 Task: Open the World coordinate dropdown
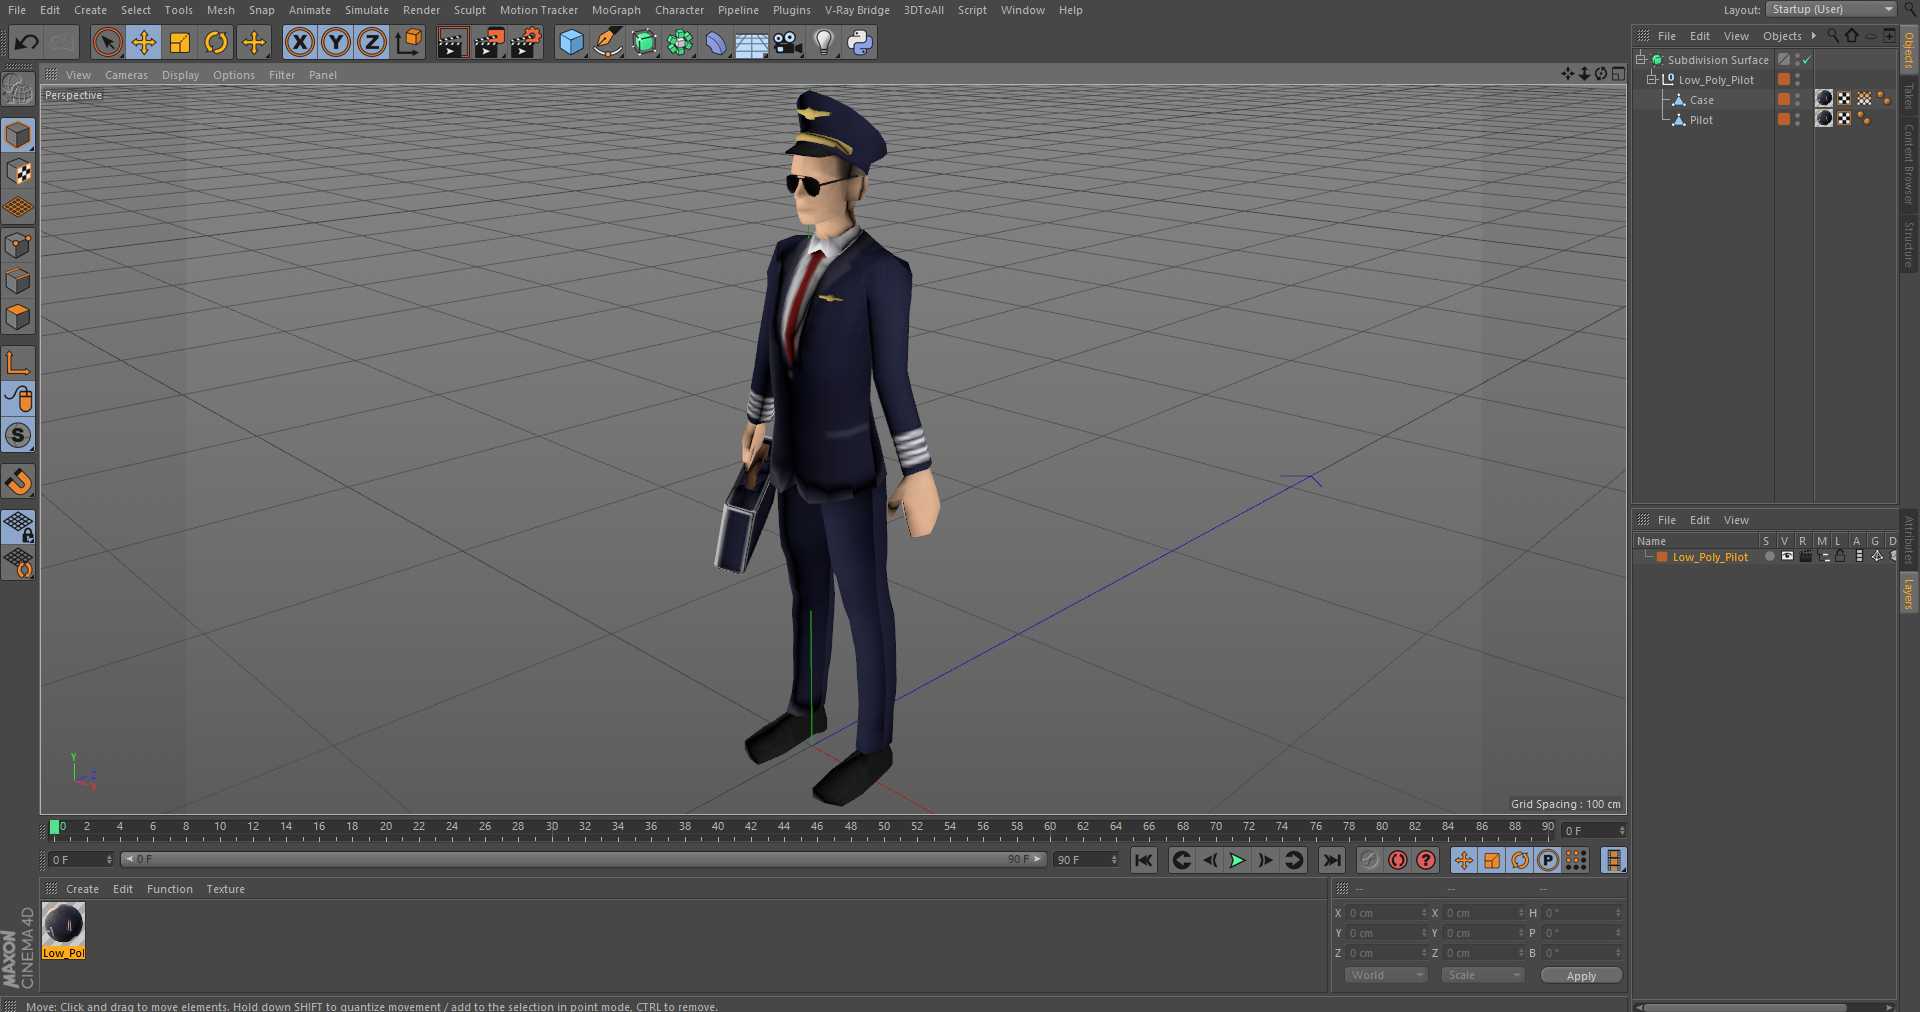click(1386, 975)
